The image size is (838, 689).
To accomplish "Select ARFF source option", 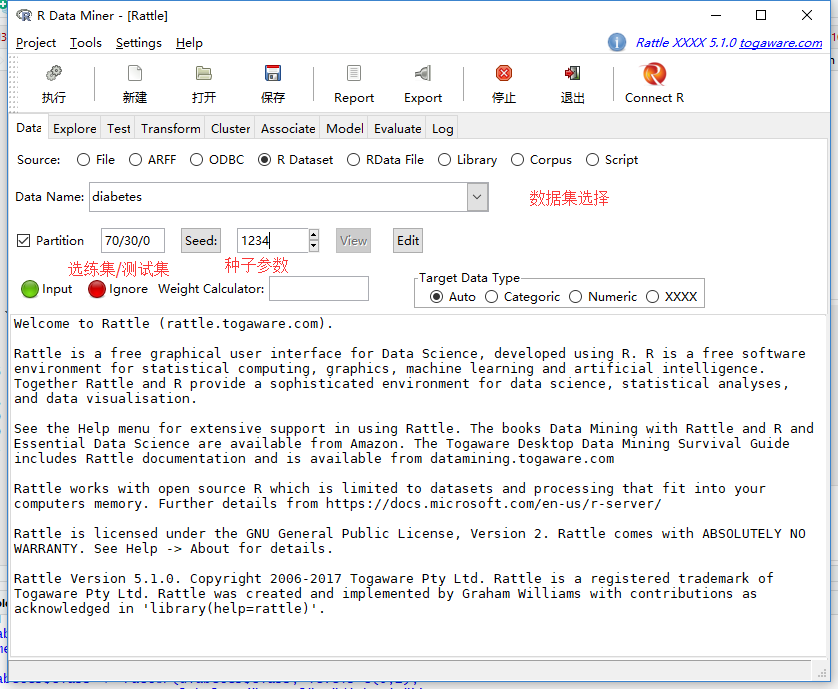I will [x=135, y=160].
